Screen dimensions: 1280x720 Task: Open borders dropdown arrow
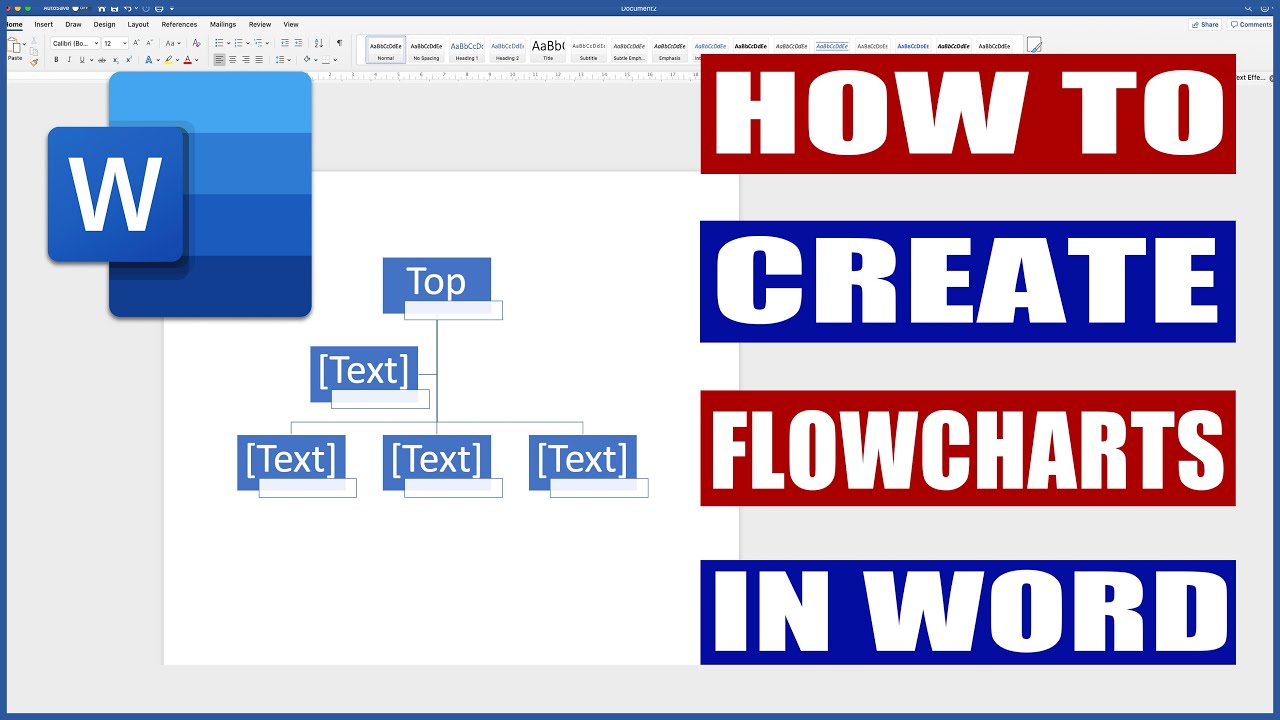point(335,60)
